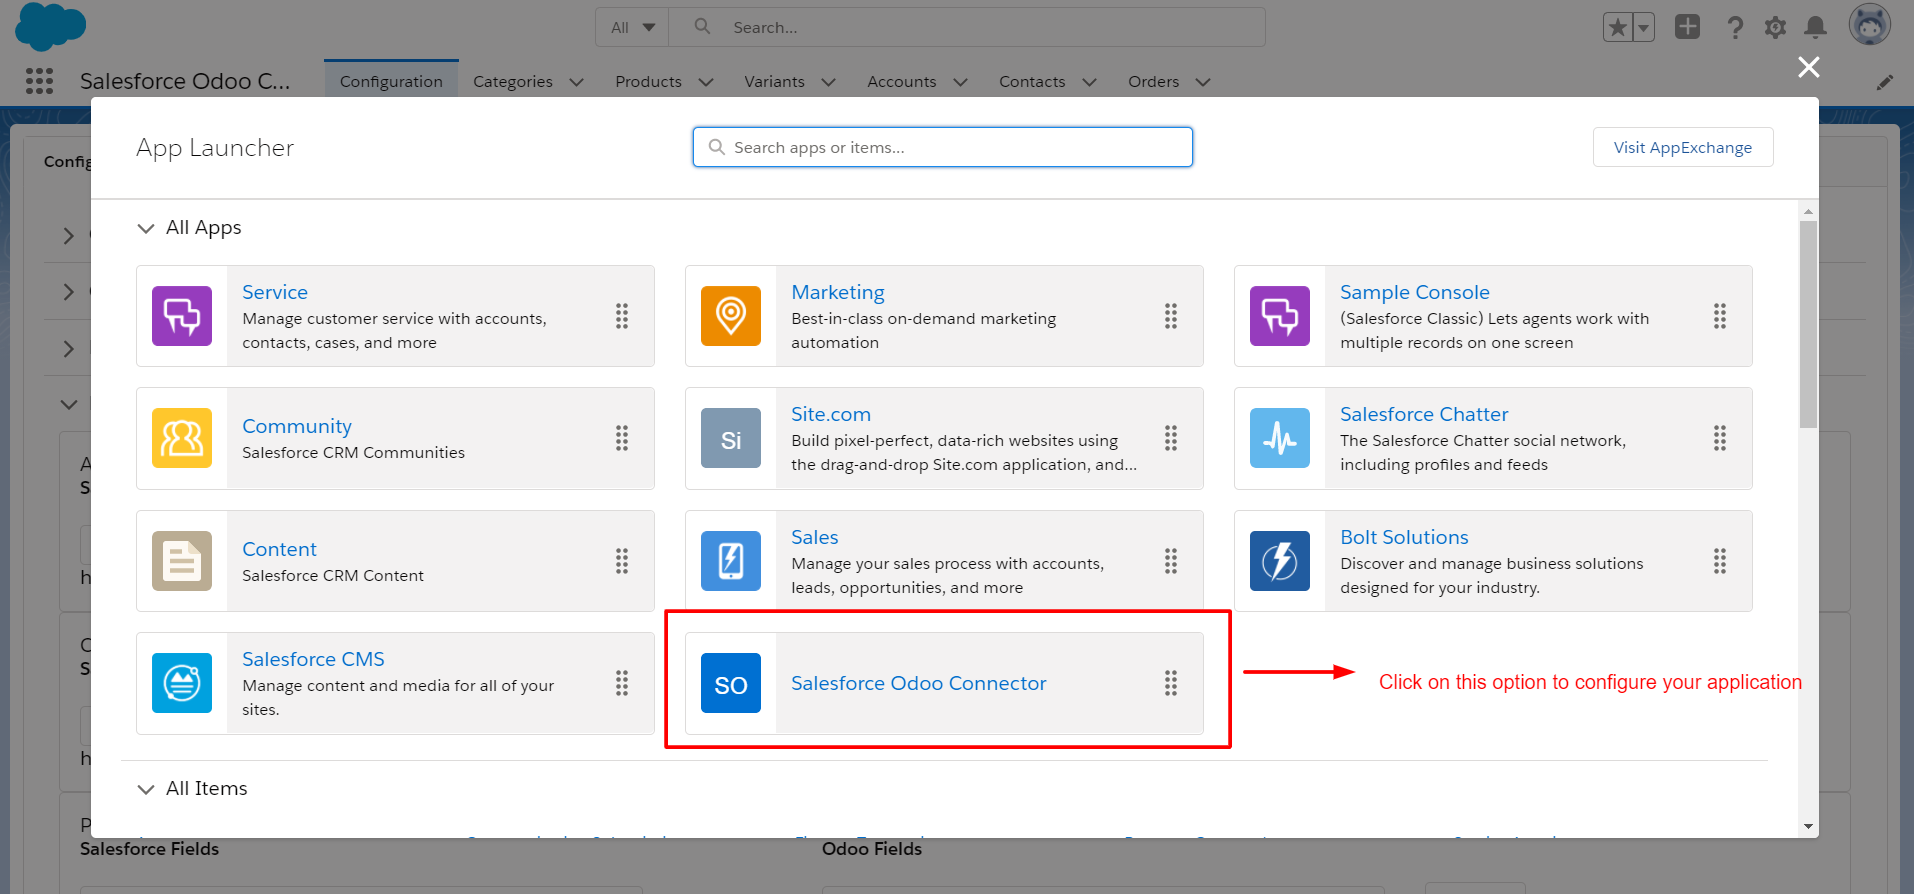Open the Bolt Solutions lightning icon
Image resolution: width=1914 pixels, height=894 pixels.
point(1279,561)
